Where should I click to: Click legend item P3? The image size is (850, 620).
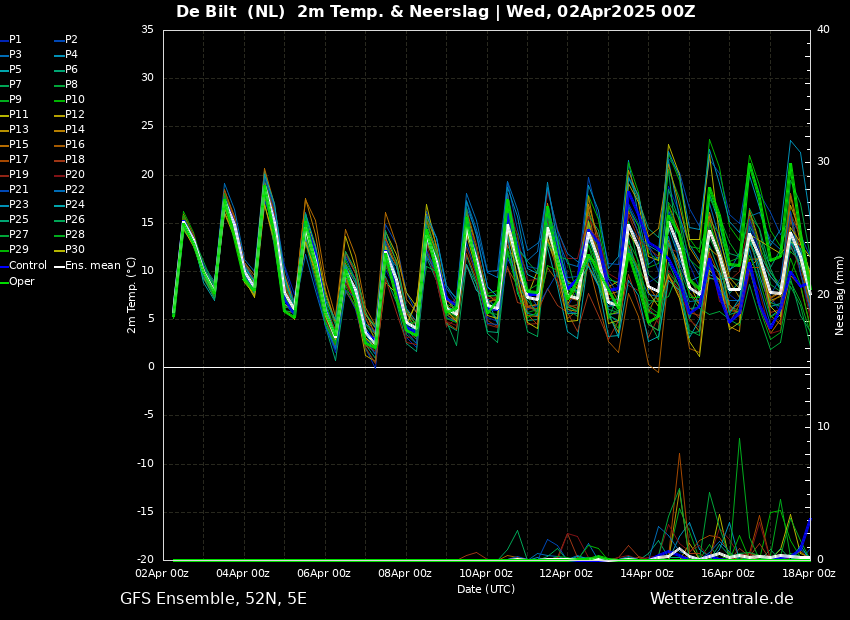click(11, 55)
